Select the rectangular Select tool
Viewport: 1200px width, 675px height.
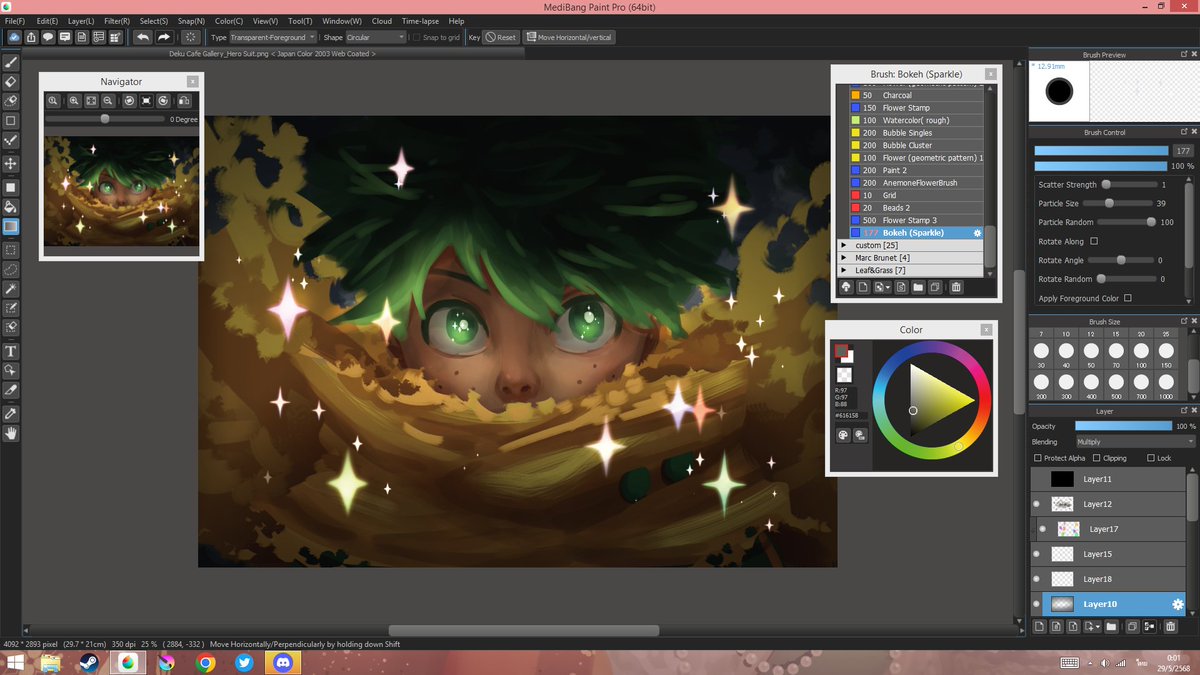(11, 250)
